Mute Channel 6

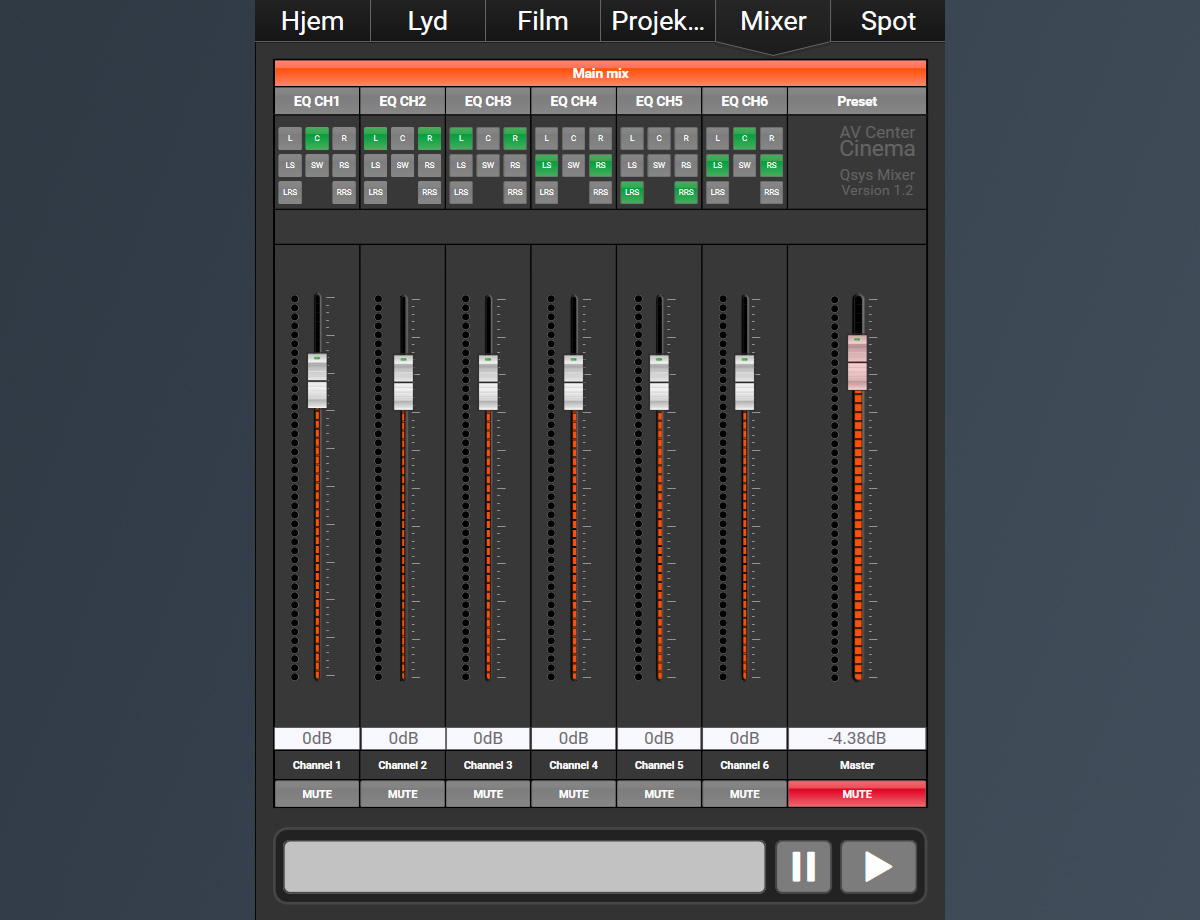744,794
